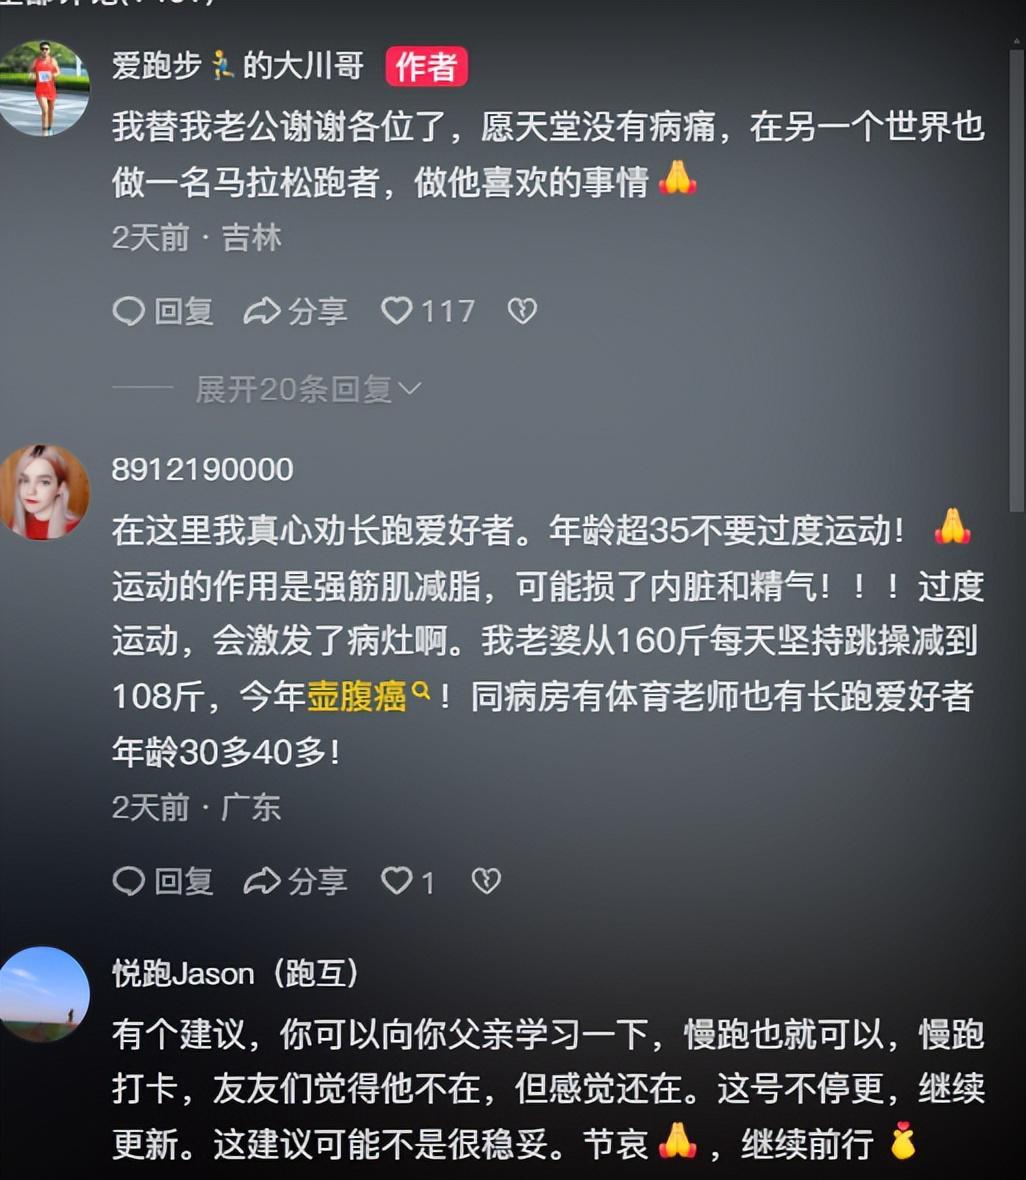Open the sky avatar of 悦跑Jason
Image resolution: width=1026 pixels, height=1180 pixels.
tap(44, 994)
